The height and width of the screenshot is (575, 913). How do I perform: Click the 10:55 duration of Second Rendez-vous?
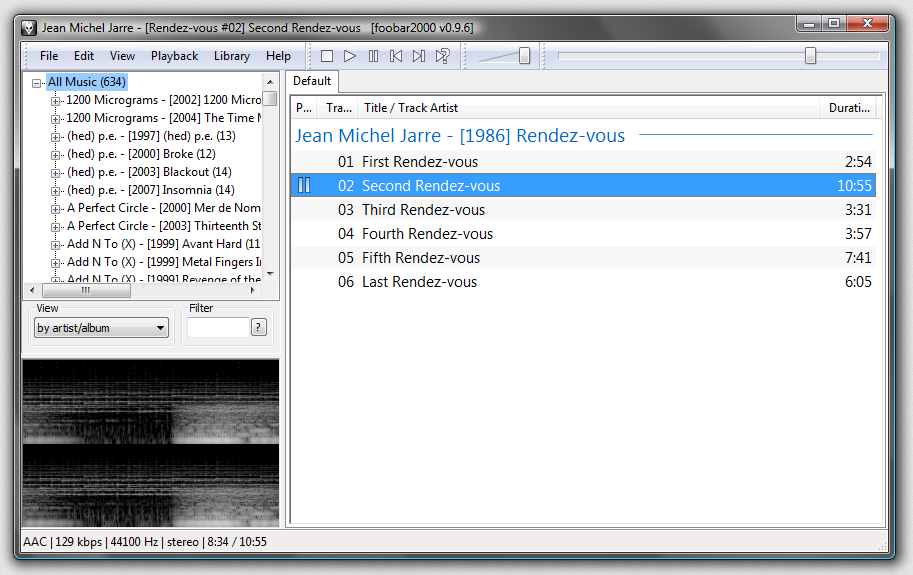pyautogui.click(x=854, y=186)
